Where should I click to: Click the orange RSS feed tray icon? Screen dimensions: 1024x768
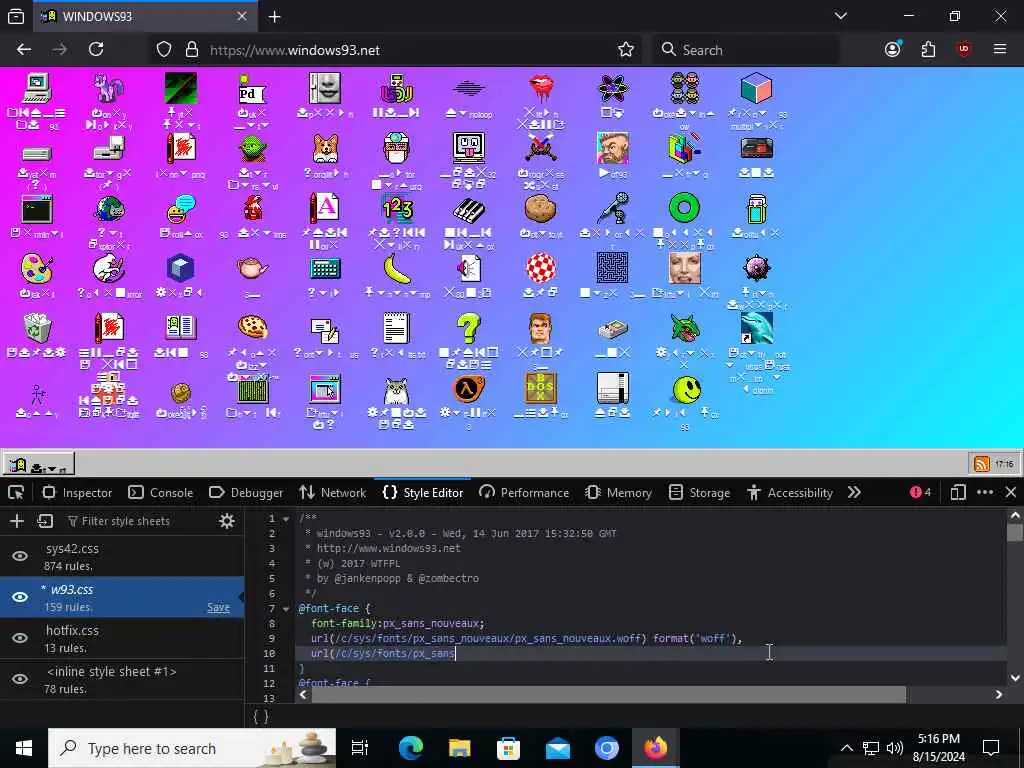981,464
